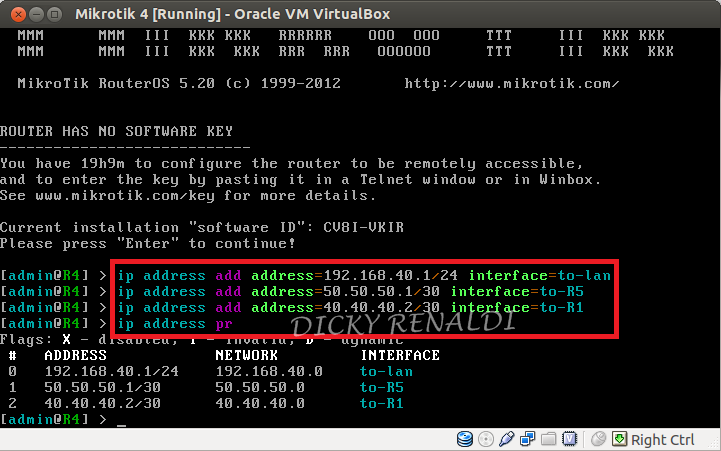Click interface 'to-R1' in the table

pos(382,404)
